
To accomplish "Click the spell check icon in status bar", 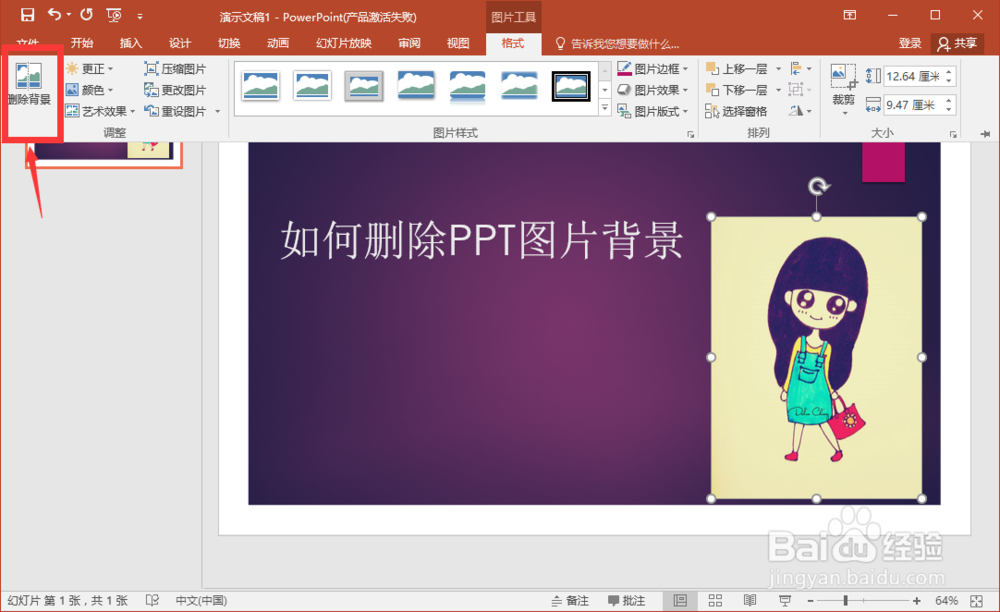I will tap(152, 600).
